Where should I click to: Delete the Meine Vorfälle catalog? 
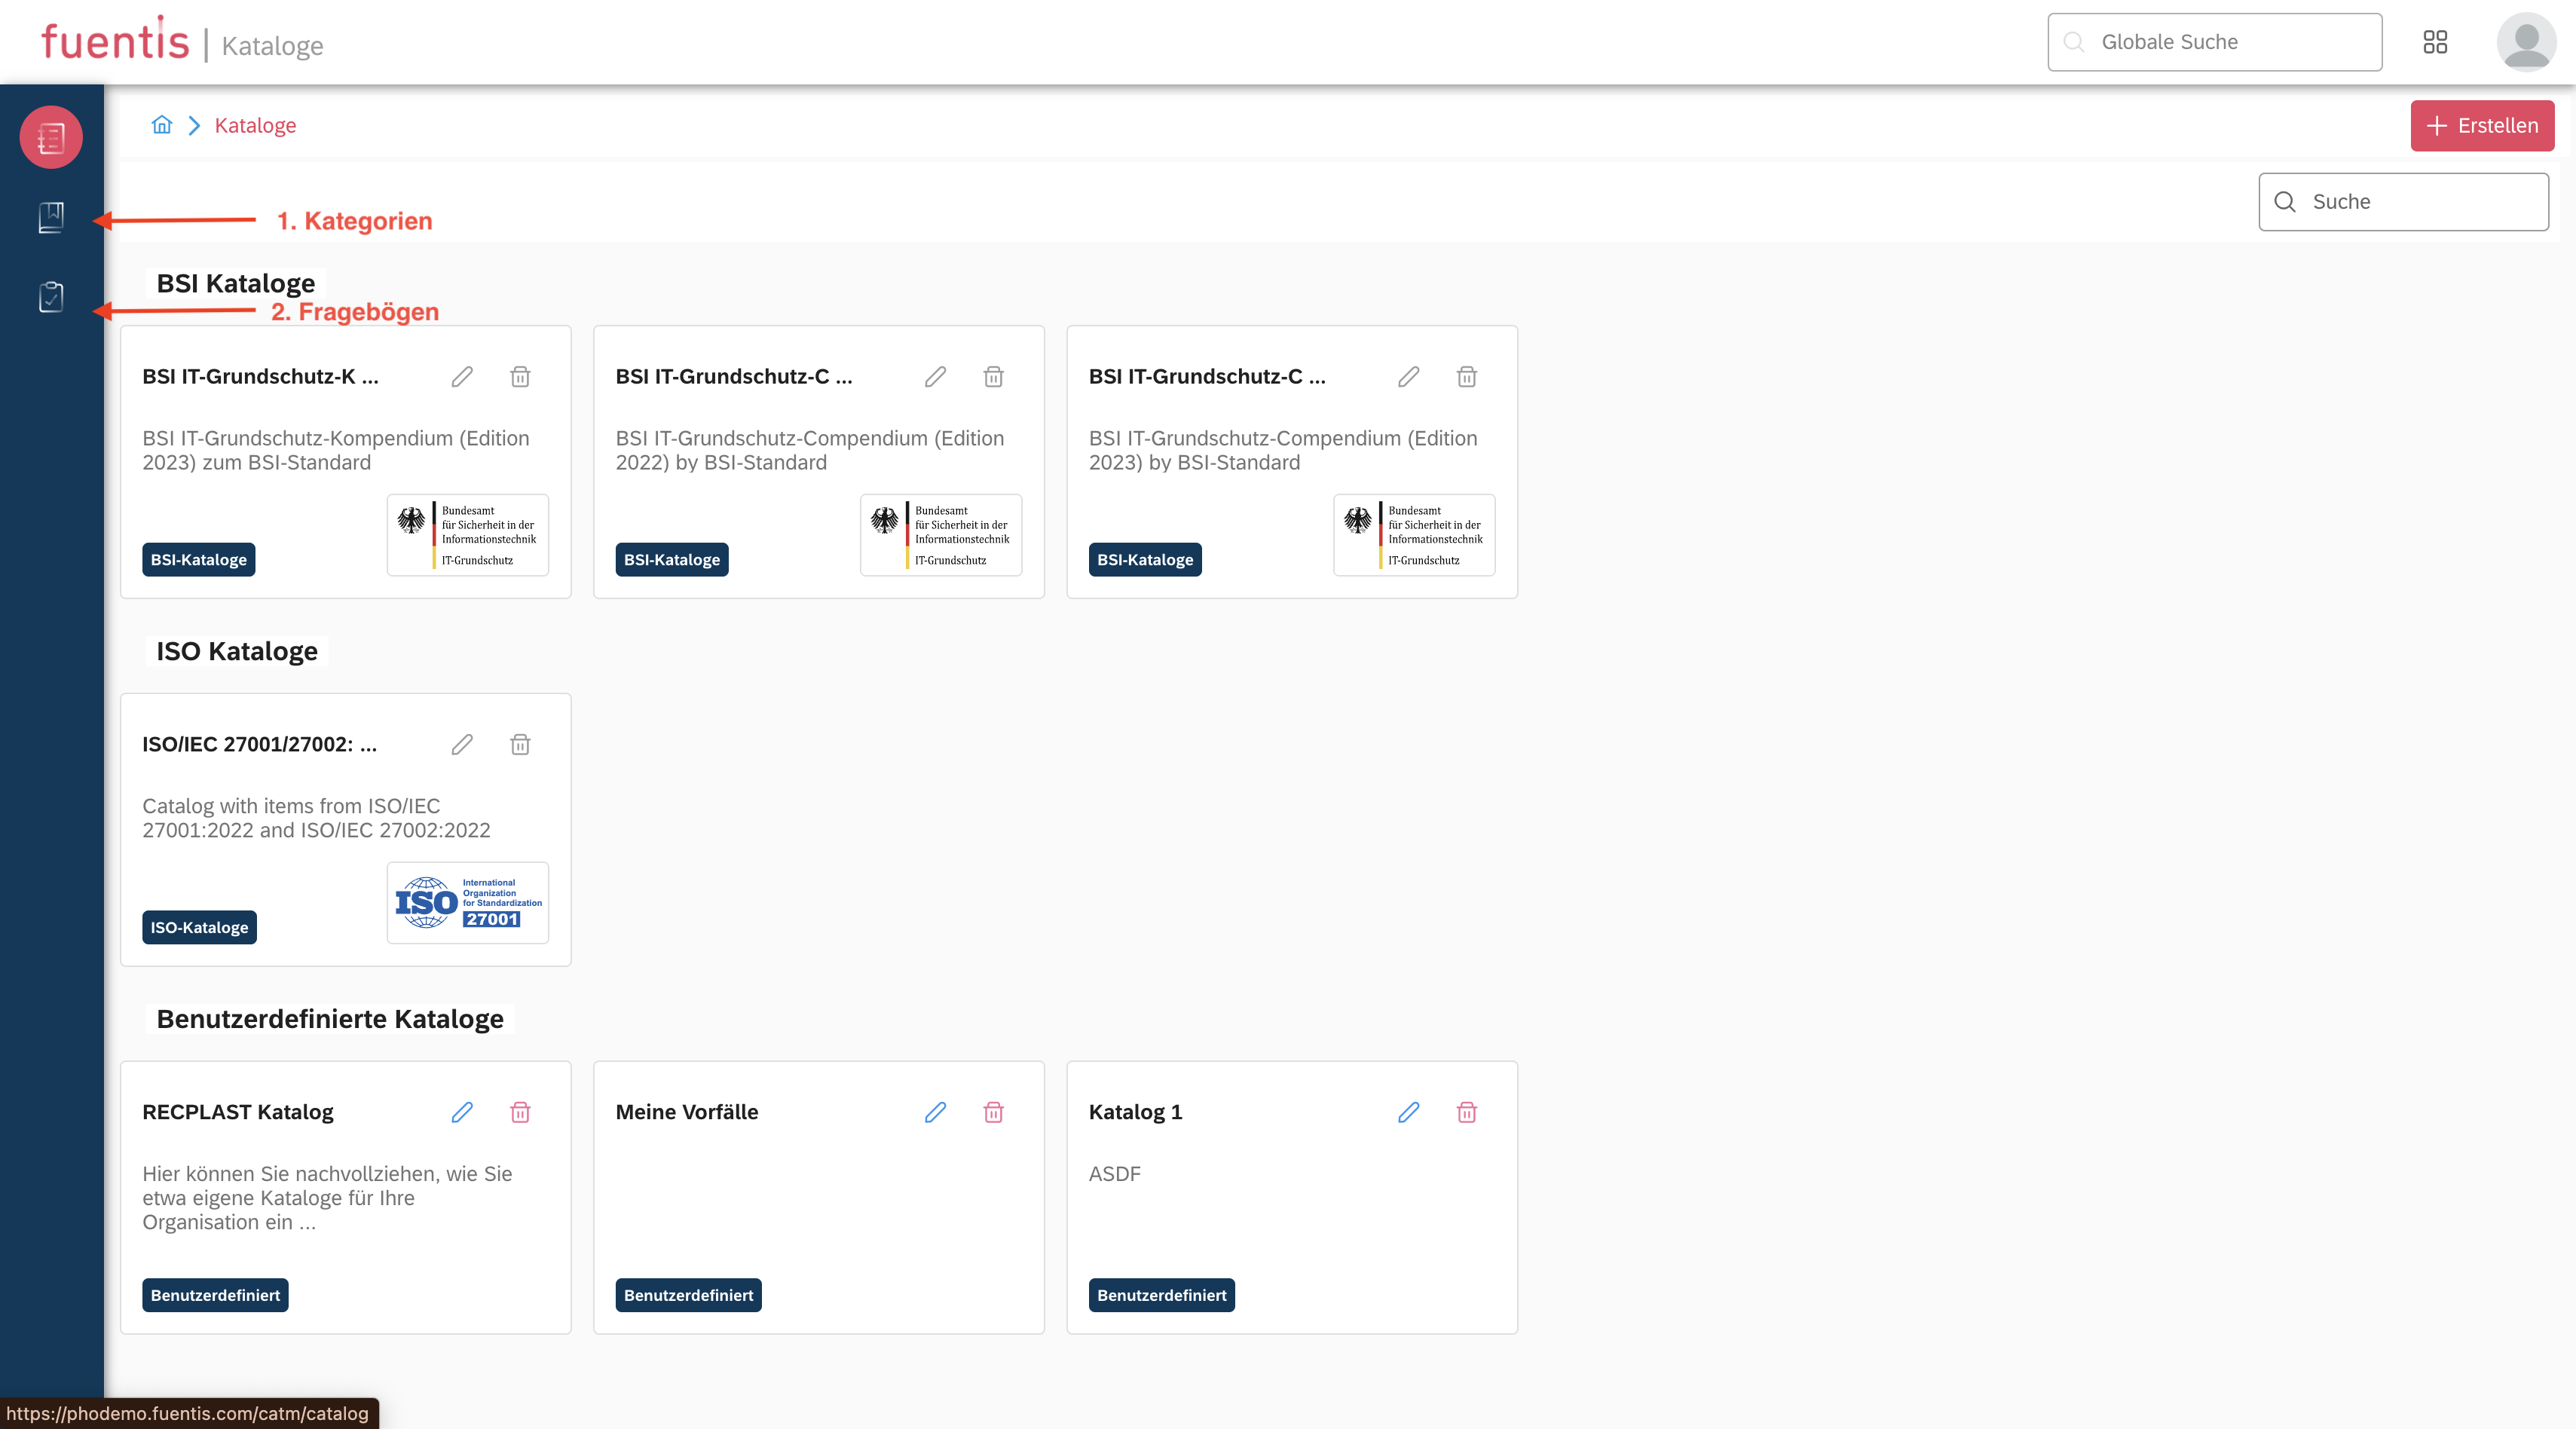coord(993,1112)
